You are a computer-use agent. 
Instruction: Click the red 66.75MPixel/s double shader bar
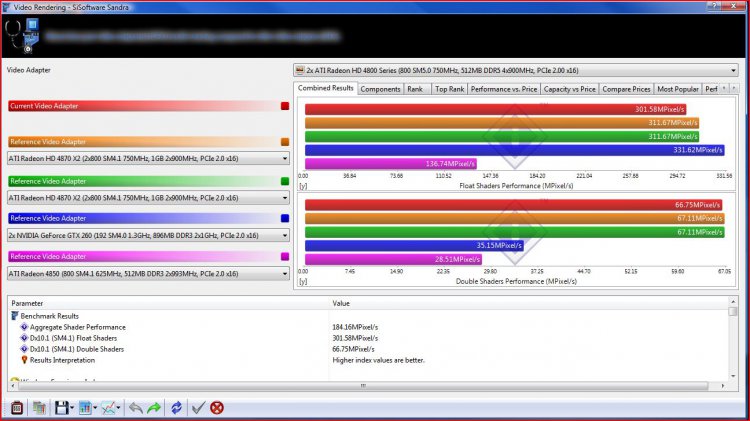tap(514, 205)
